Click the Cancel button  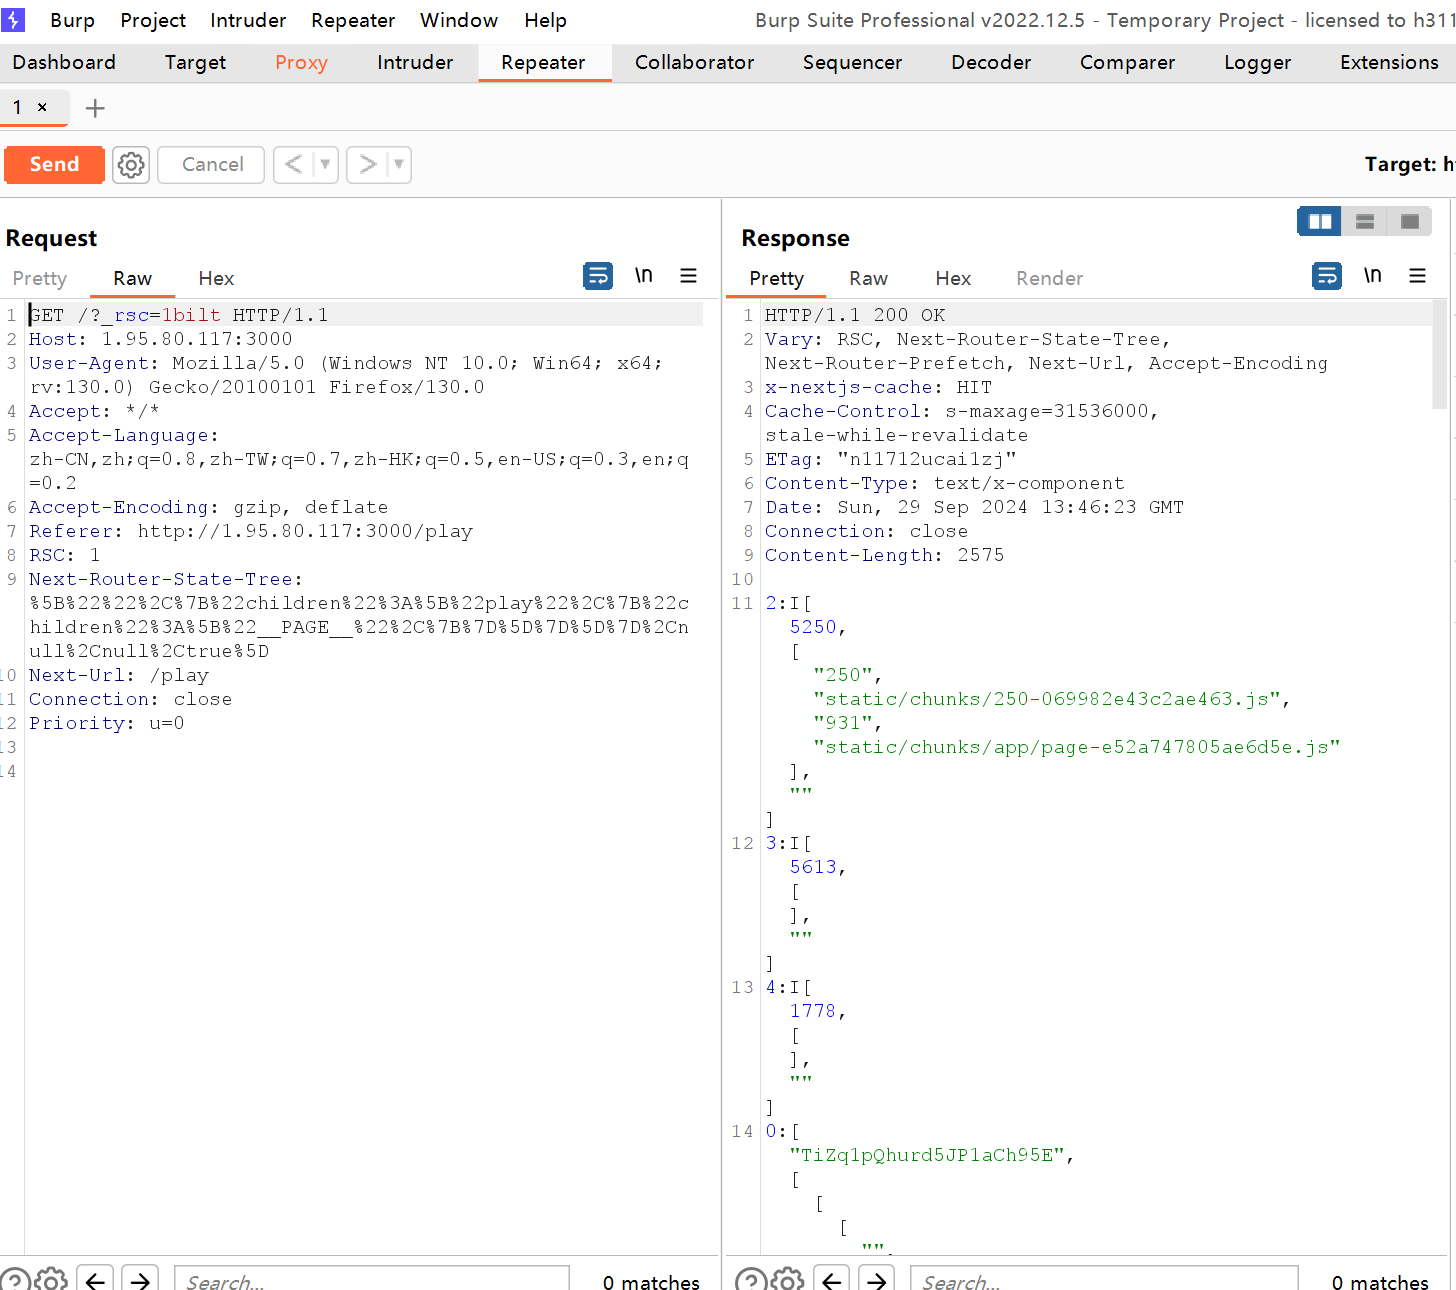point(211,165)
